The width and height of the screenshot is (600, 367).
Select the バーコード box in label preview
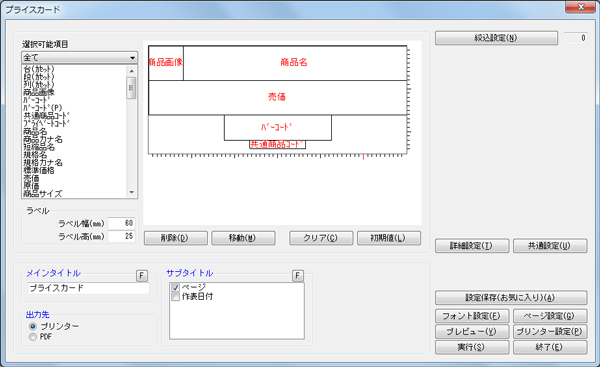point(278,127)
